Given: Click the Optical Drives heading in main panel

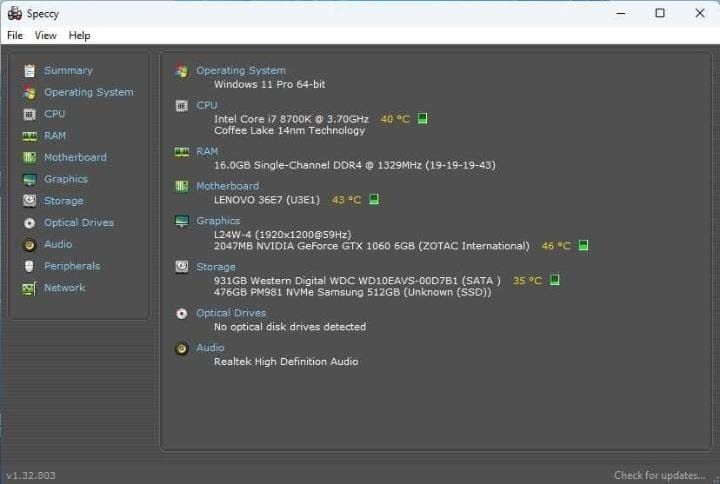Looking at the screenshot, I should tap(231, 313).
